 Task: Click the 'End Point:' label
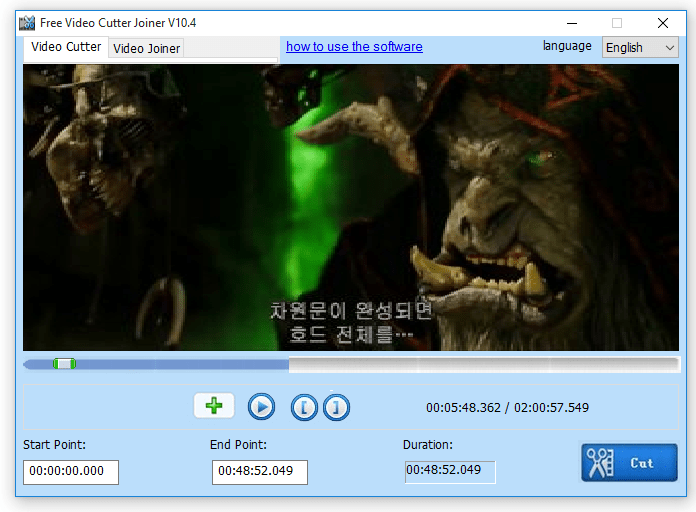(238, 445)
